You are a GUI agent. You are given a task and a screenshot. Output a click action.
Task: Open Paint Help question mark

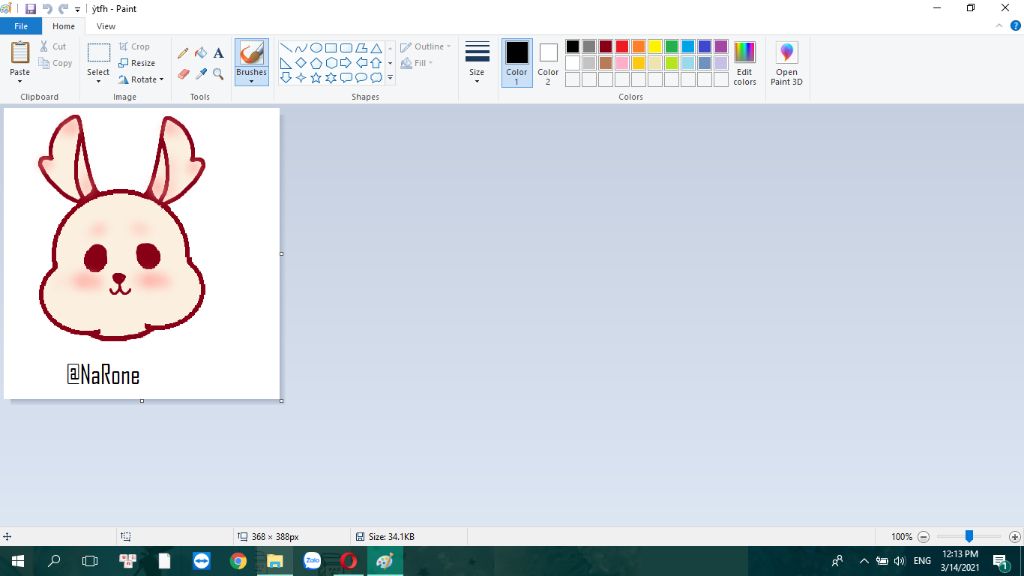tap(1016, 26)
